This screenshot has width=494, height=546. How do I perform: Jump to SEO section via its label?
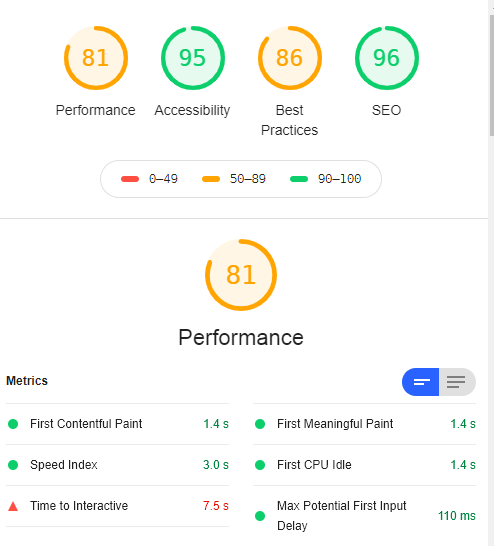(387, 110)
